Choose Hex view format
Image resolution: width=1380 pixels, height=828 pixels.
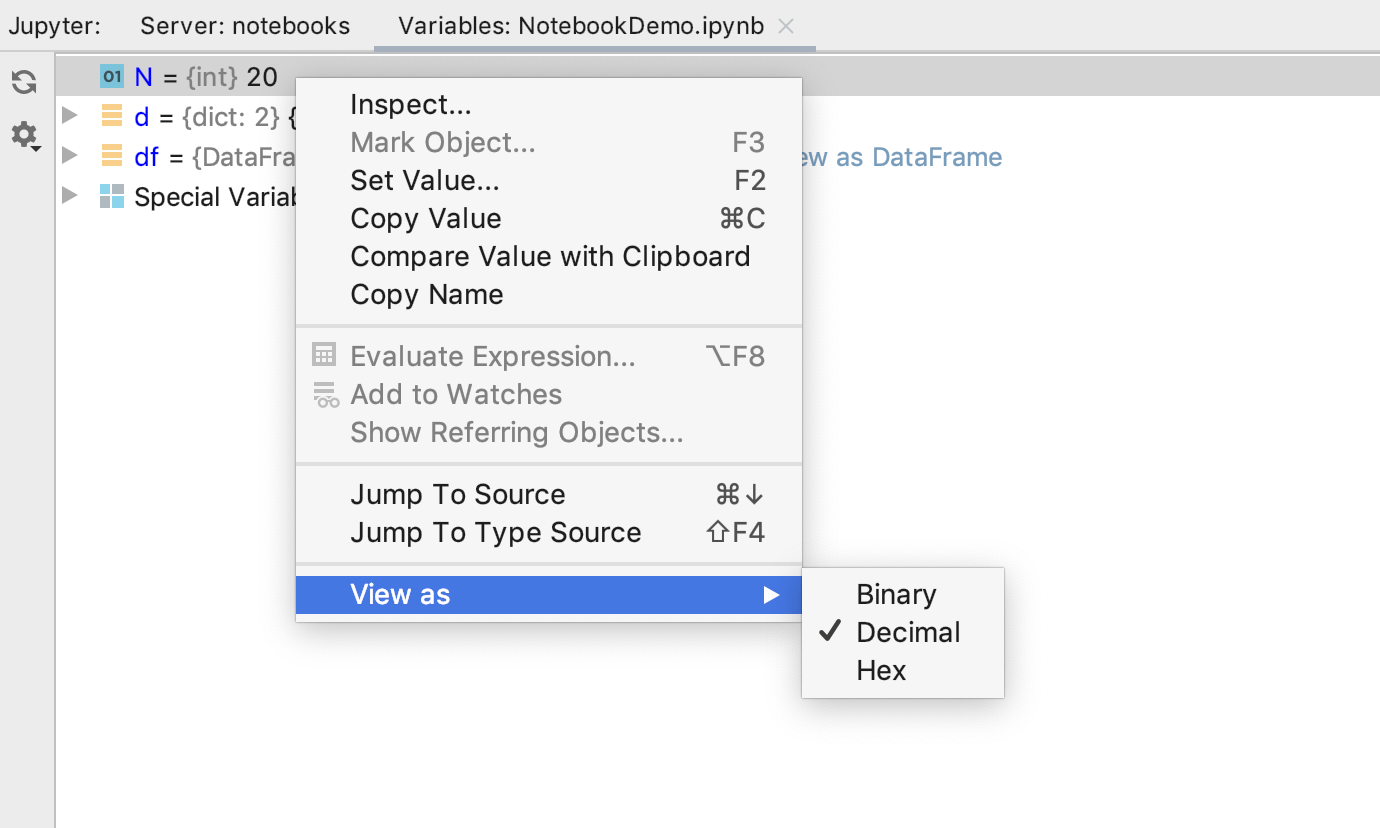coord(881,671)
